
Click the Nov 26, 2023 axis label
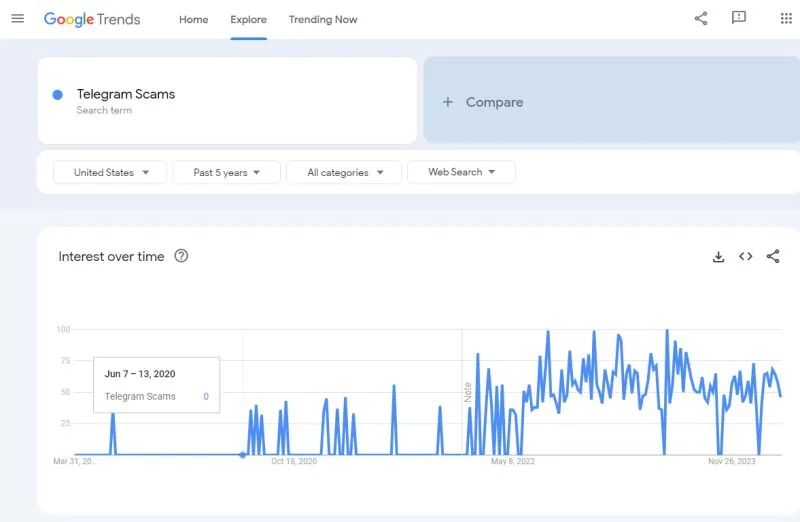coord(732,461)
